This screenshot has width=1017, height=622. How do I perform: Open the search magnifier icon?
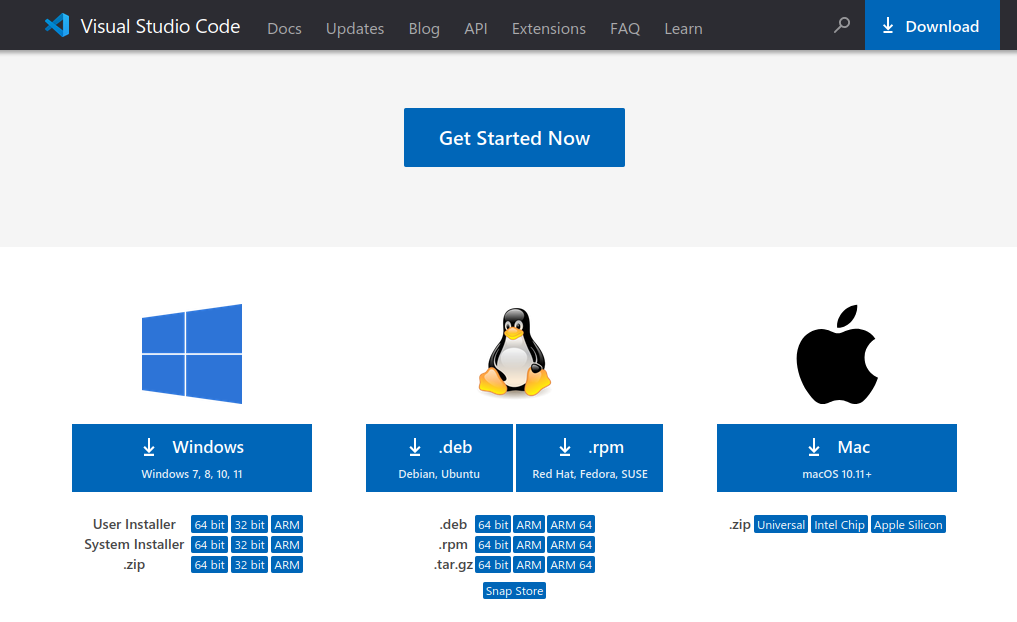point(842,25)
